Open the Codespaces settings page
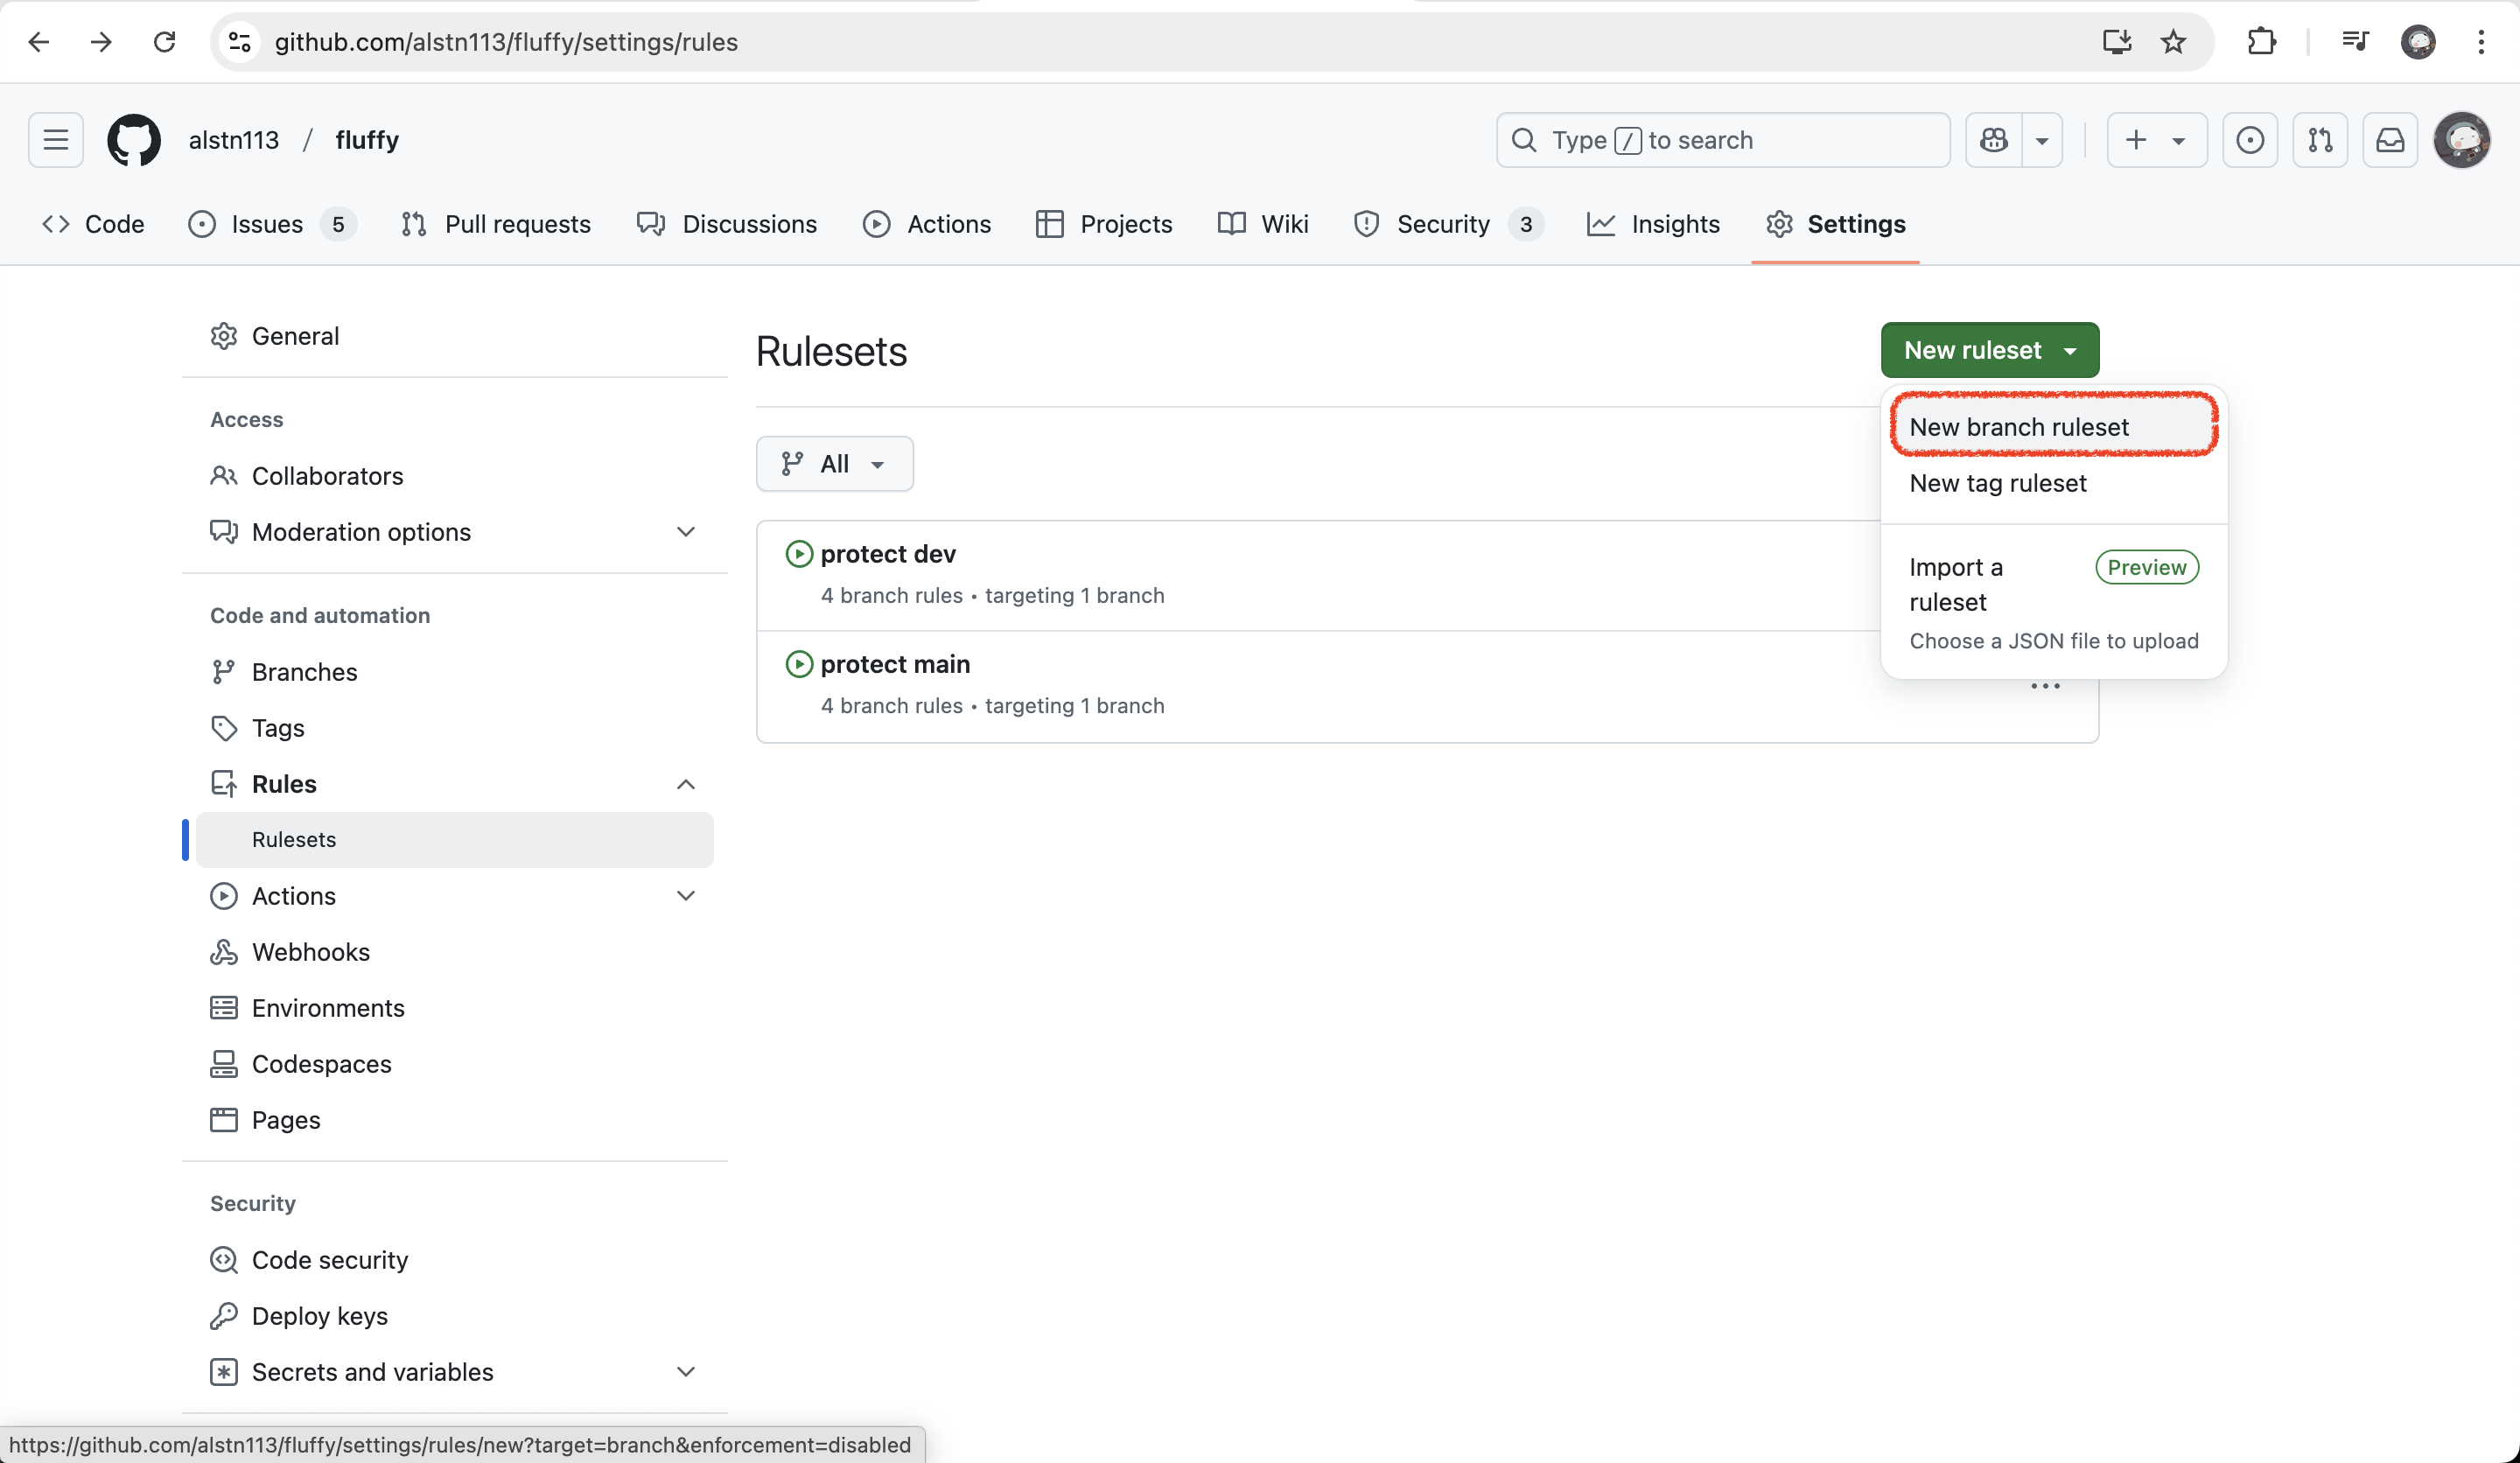Screen dimensions: 2520x1463 click(321, 1064)
